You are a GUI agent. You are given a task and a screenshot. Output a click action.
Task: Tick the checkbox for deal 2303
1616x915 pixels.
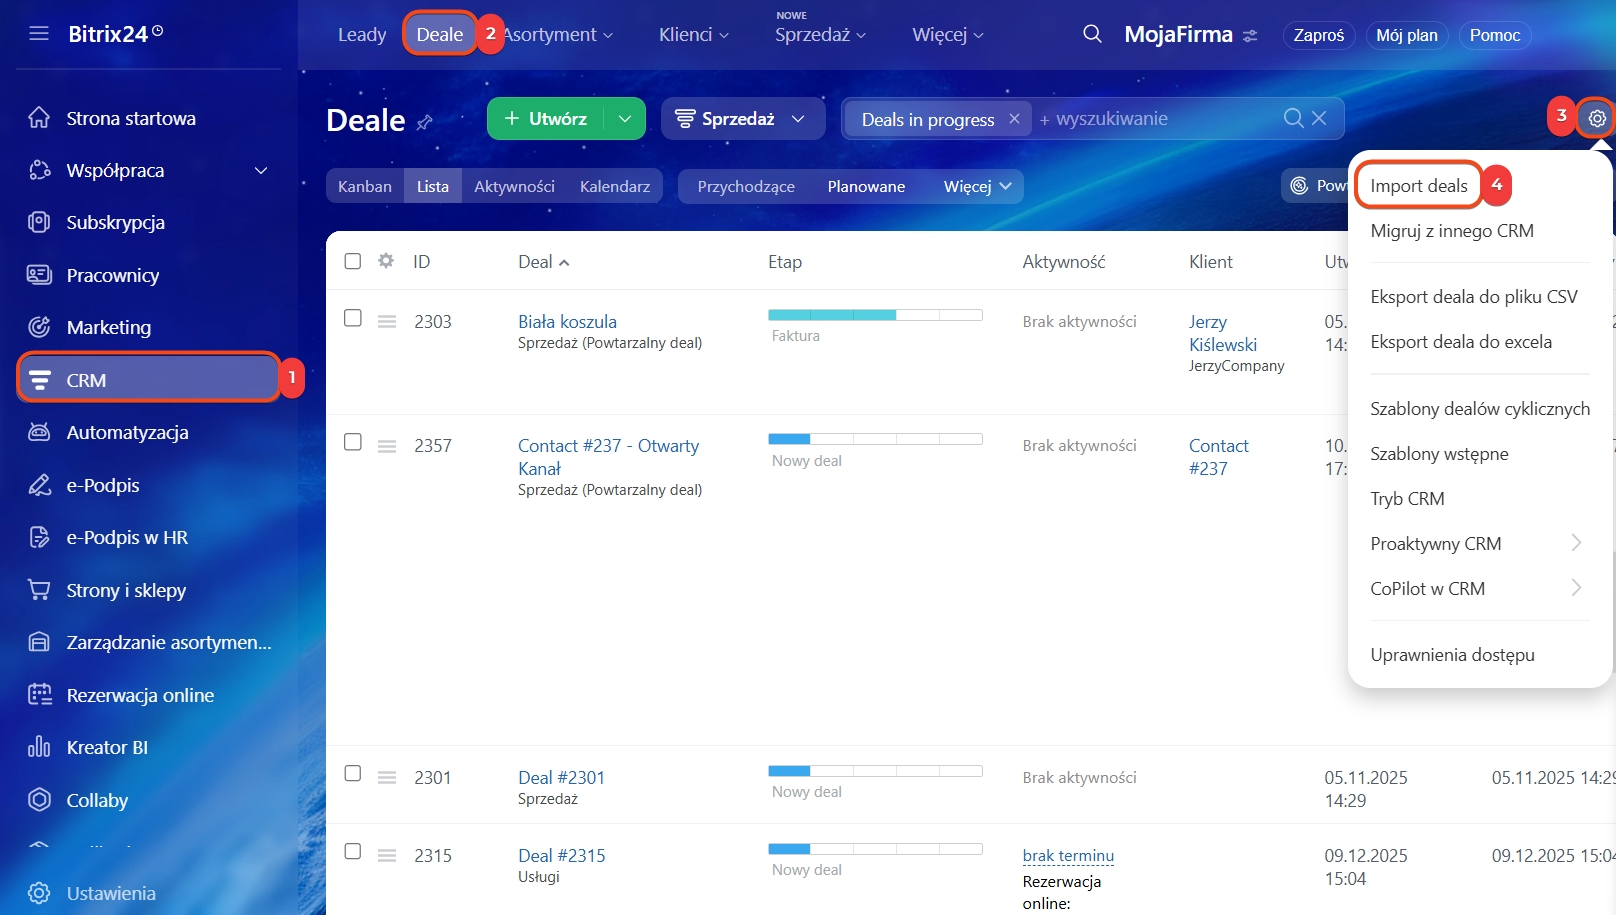(x=353, y=318)
